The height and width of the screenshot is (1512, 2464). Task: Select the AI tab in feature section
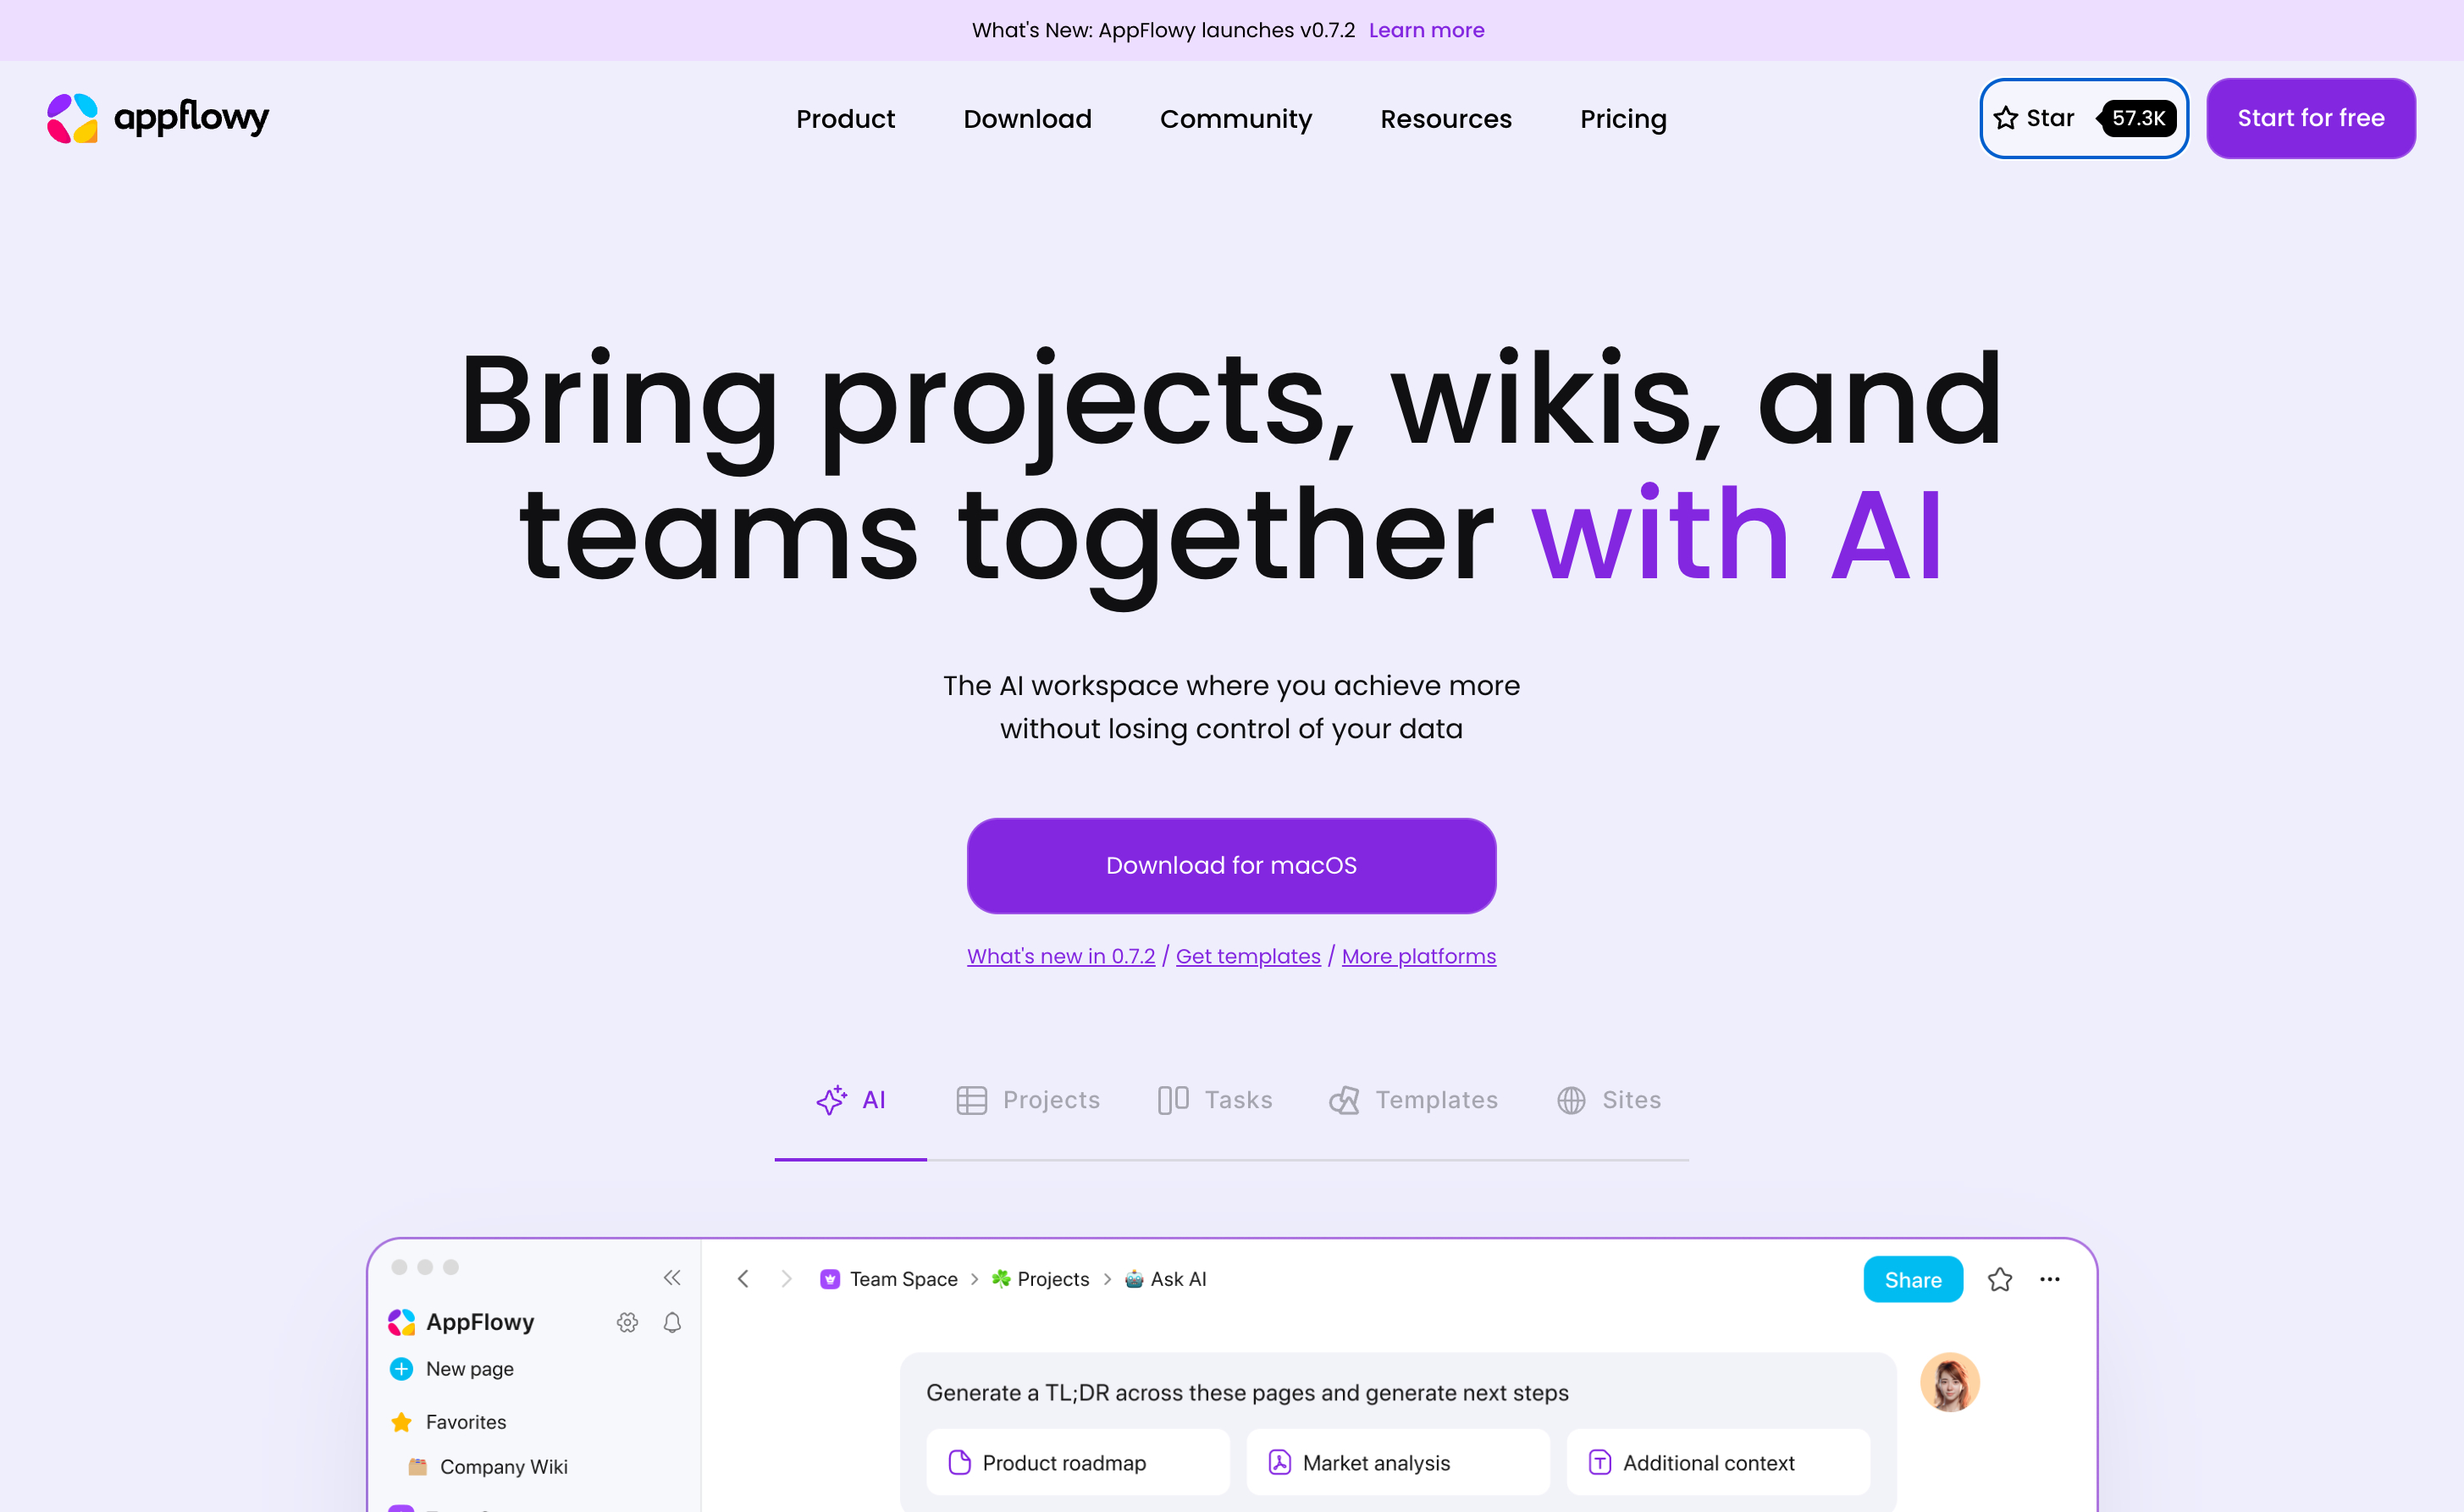850,1100
